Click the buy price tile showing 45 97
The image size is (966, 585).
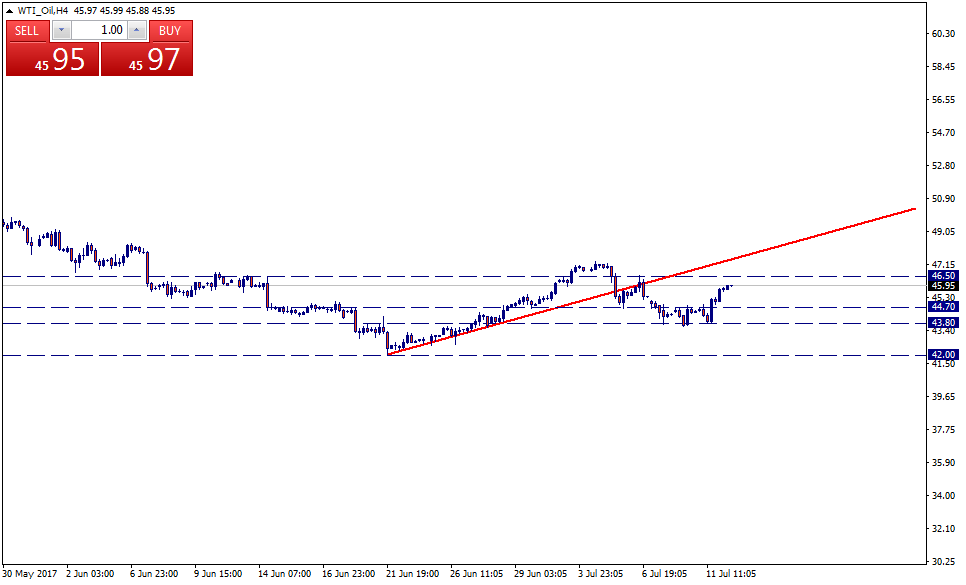point(146,59)
